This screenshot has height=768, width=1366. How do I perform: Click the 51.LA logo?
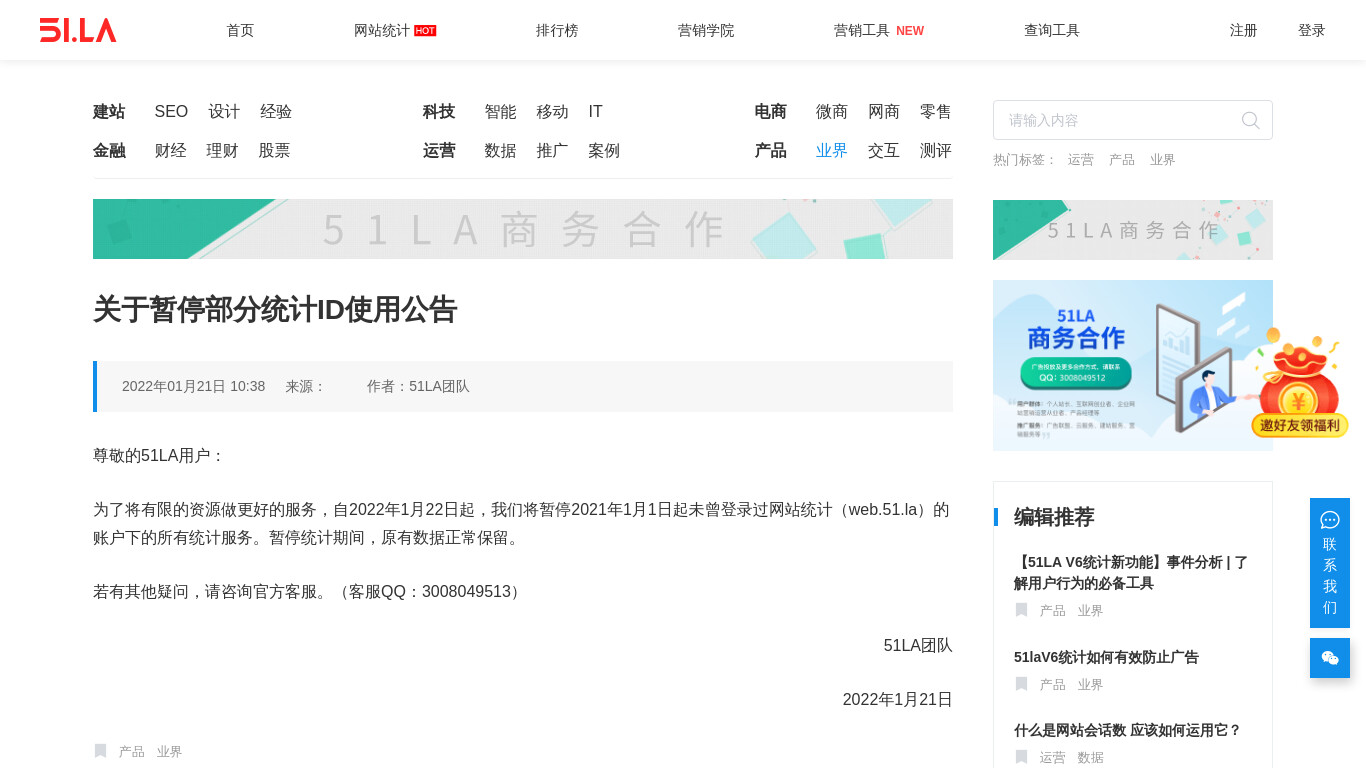(78, 30)
